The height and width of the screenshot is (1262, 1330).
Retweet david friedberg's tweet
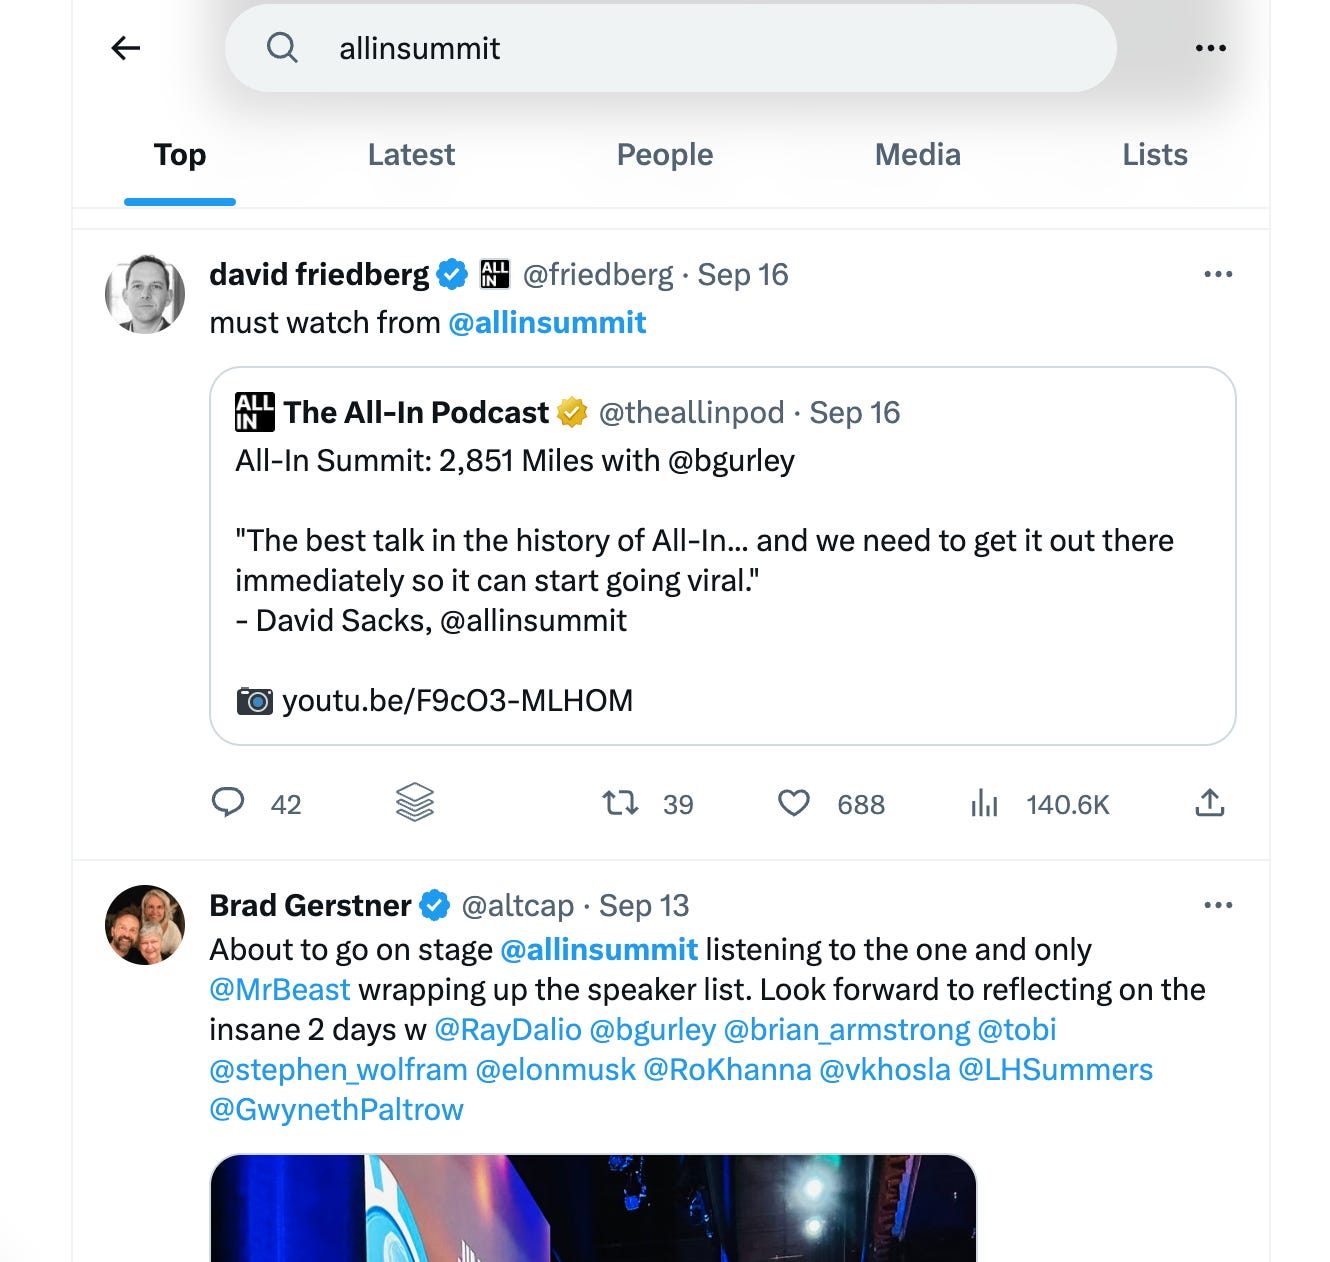[620, 803]
